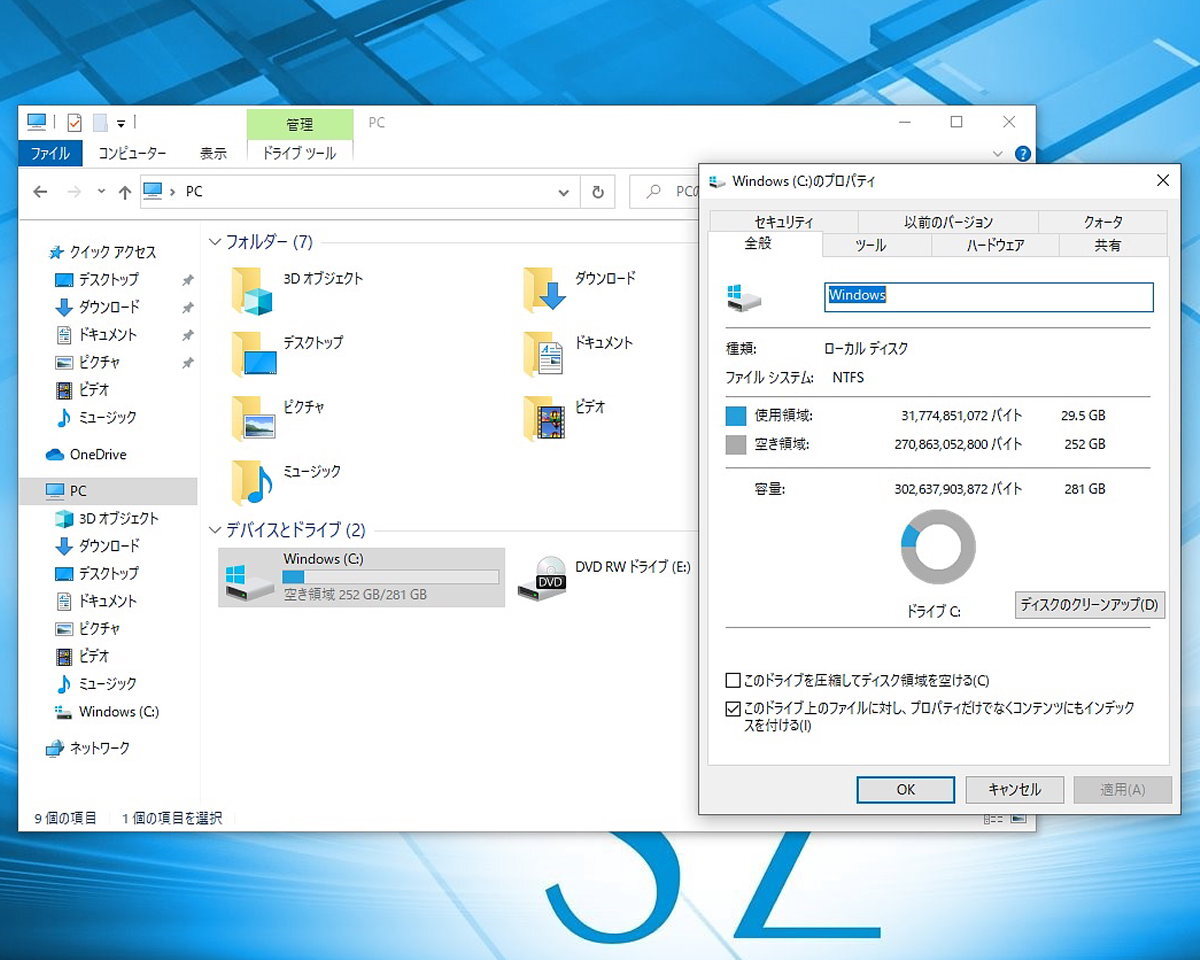Select ビデオ under quick access
The image size is (1200, 960).
coord(94,390)
